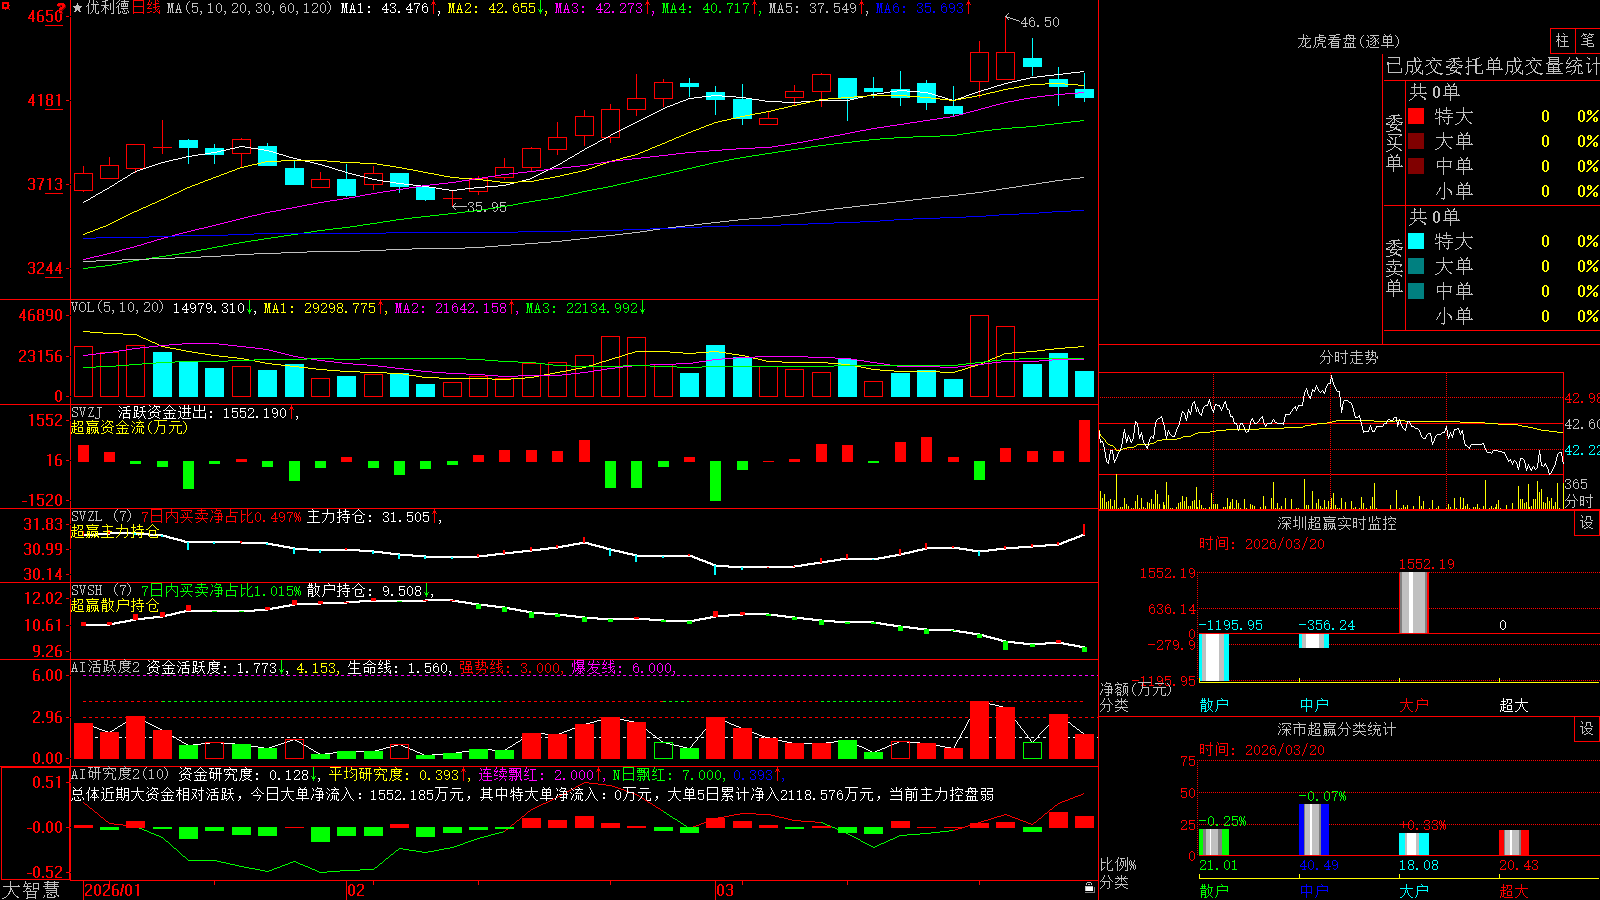Click the lock icon at chart bottom-right
Image resolution: width=1600 pixels, height=900 pixels.
(x=1090, y=888)
